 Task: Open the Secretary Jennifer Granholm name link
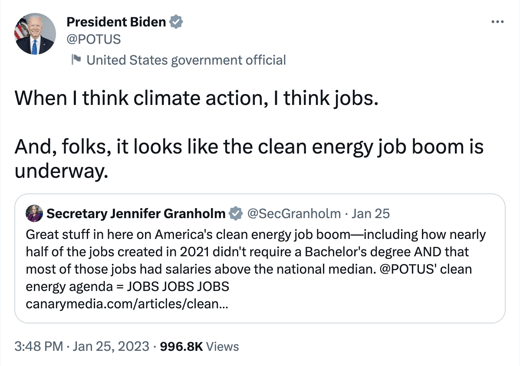(136, 213)
